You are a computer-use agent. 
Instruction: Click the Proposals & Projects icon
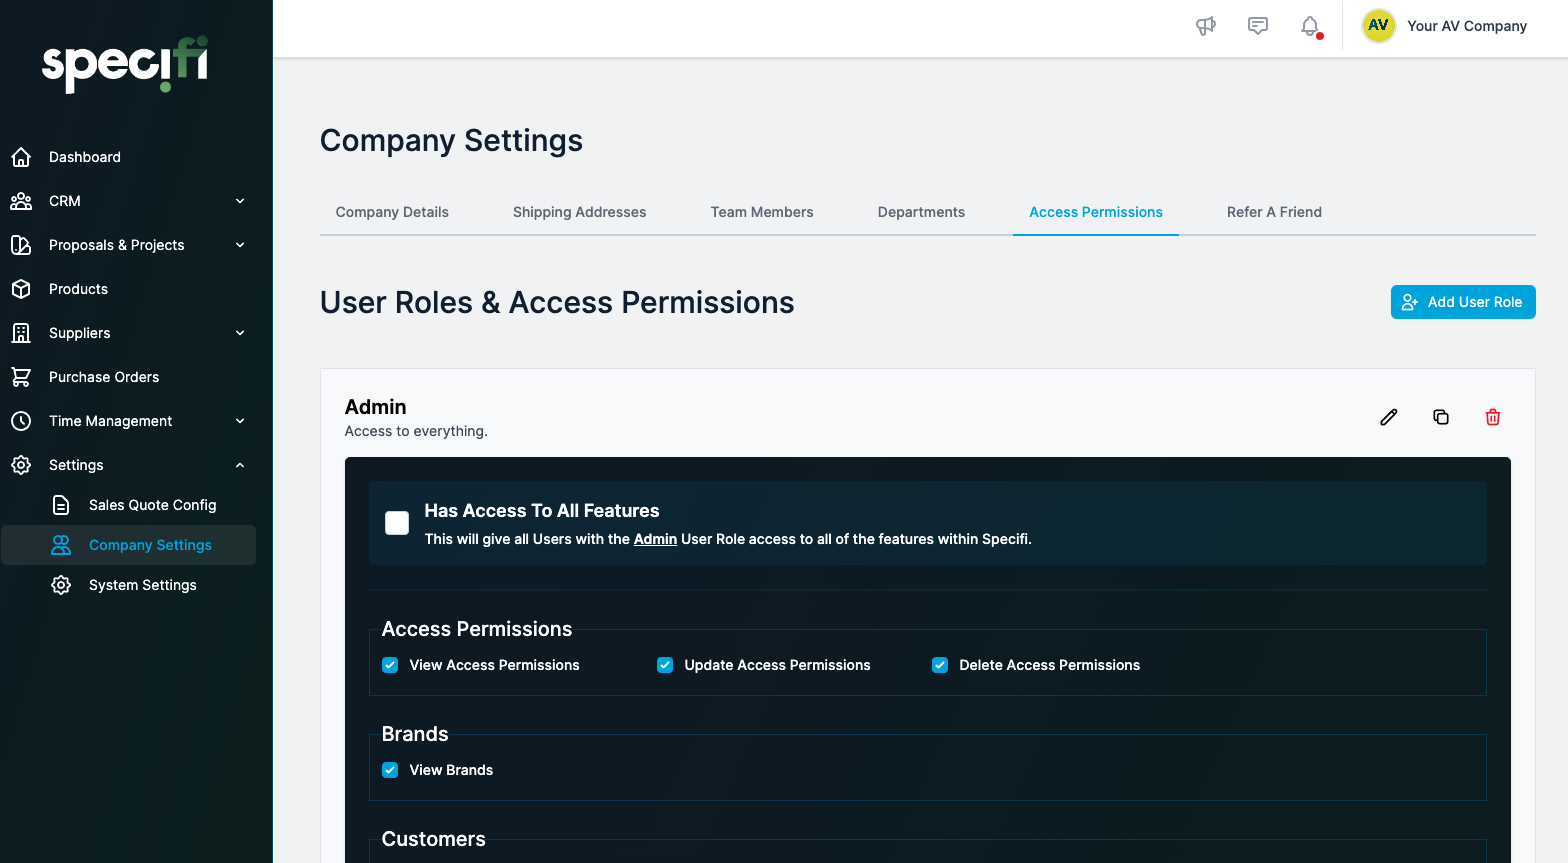pyautogui.click(x=21, y=245)
